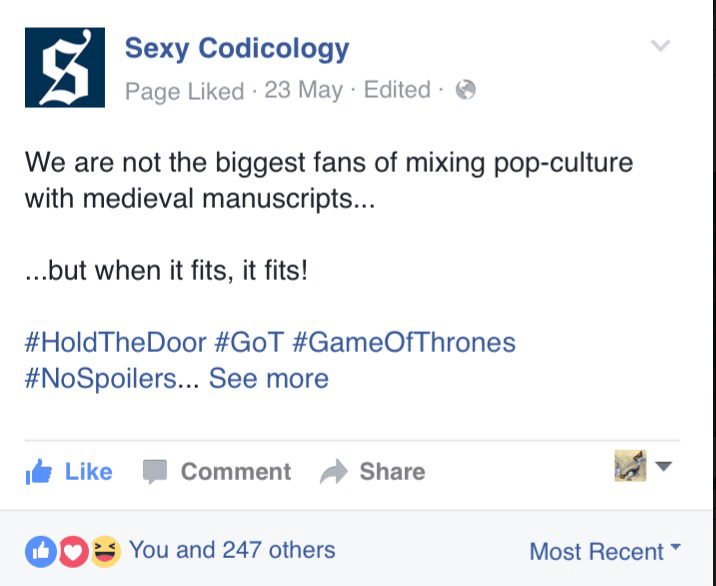The width and height of the screenshot is (716, 586).
Task: Expand the post with See more
Action: [268, 379]
